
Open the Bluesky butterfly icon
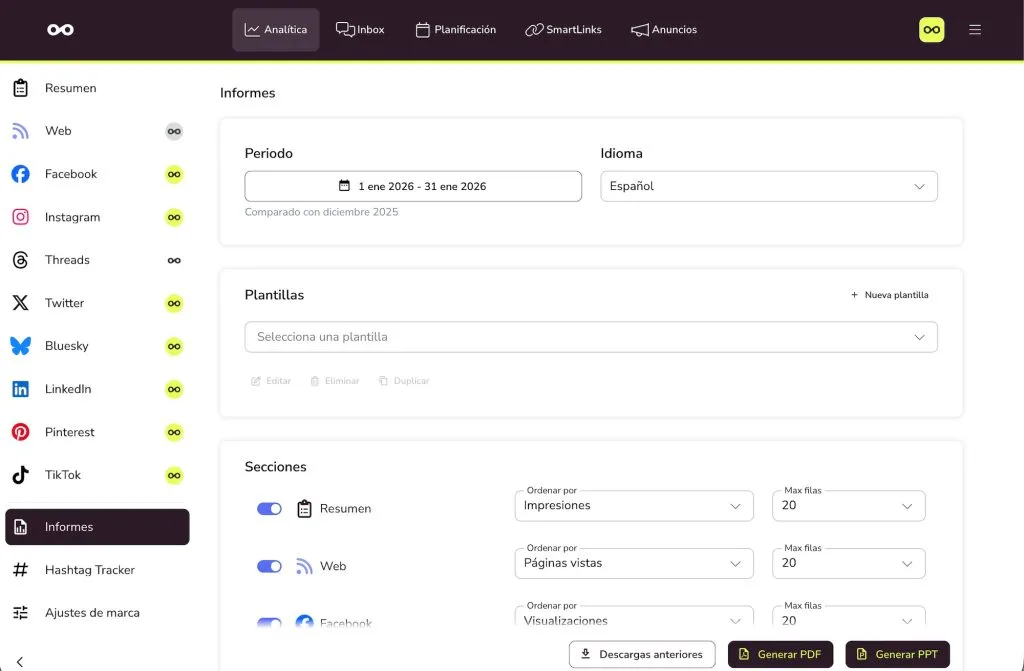coord(20,346)
